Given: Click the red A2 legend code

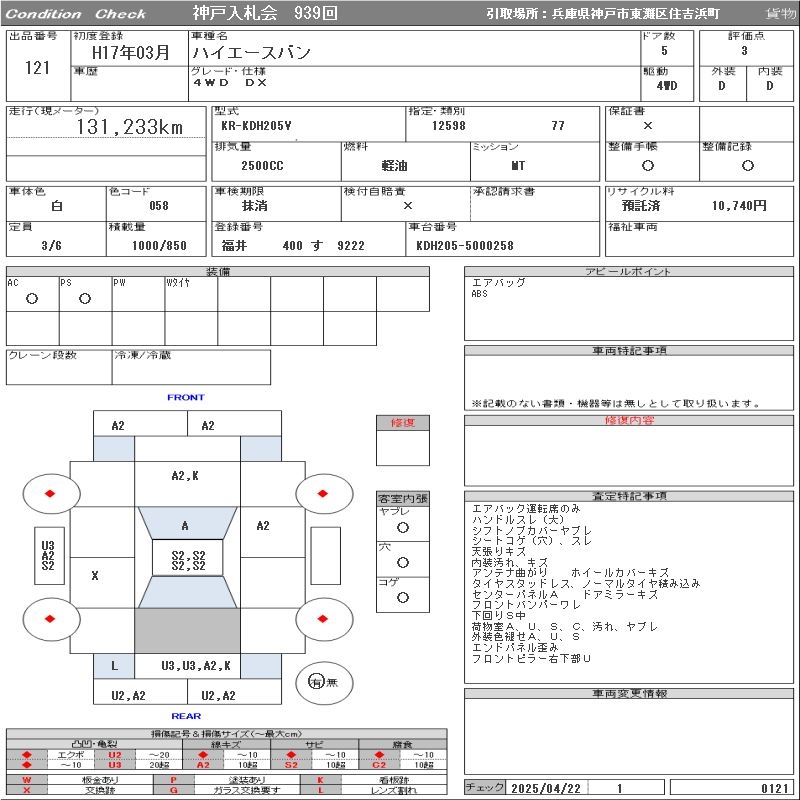Looking at the screenshot, I should point(203,764).
